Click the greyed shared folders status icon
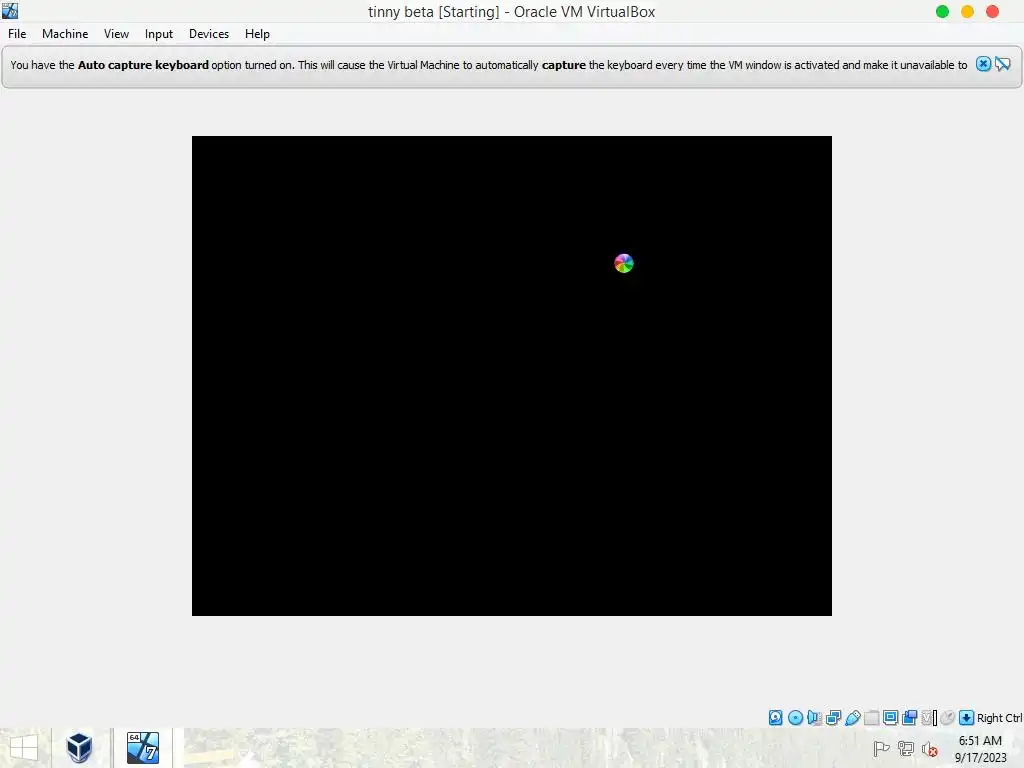1024x768 pixels. click(x=871, y=718)
